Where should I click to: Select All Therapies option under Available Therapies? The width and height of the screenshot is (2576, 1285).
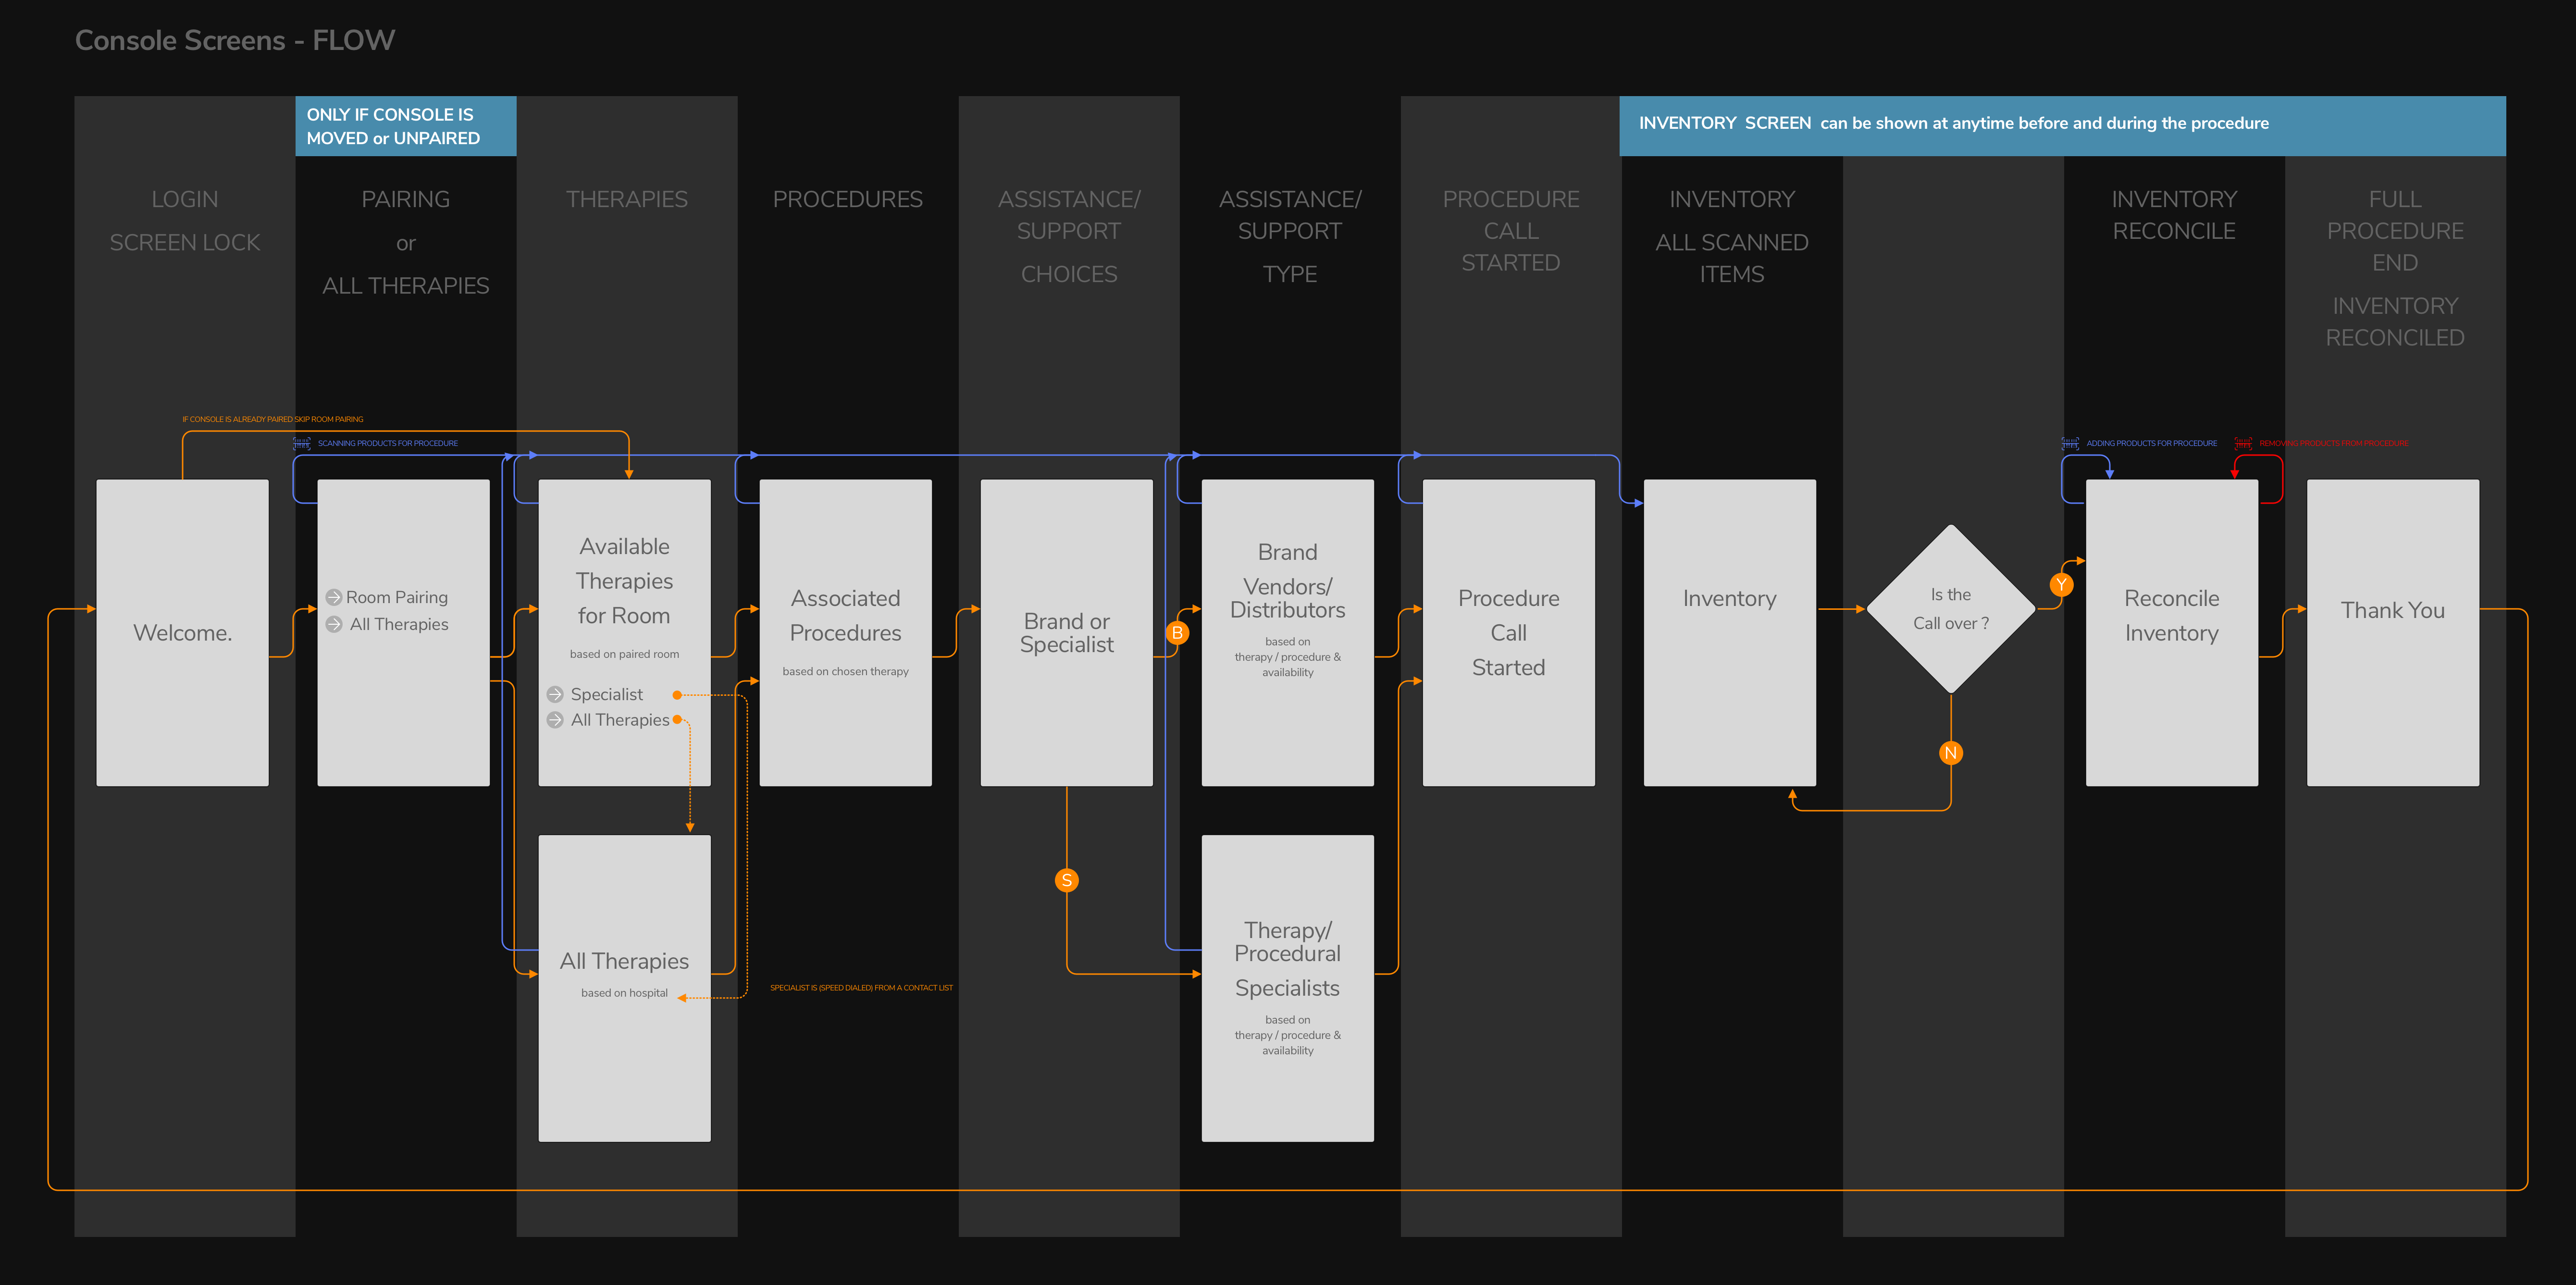(619, 720)
